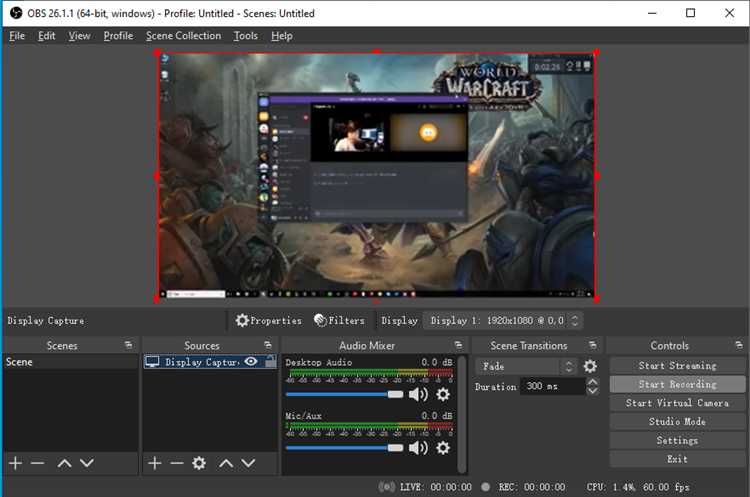750x497 pixels.
Task: Move source down arrow
Action: [248, 463]
